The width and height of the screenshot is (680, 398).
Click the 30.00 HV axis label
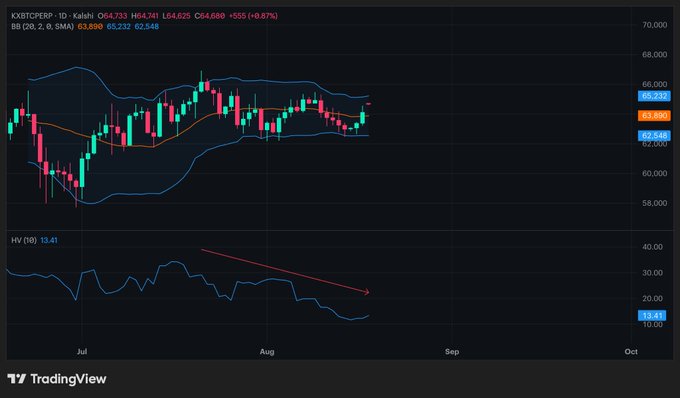click(x=652, y=273)
